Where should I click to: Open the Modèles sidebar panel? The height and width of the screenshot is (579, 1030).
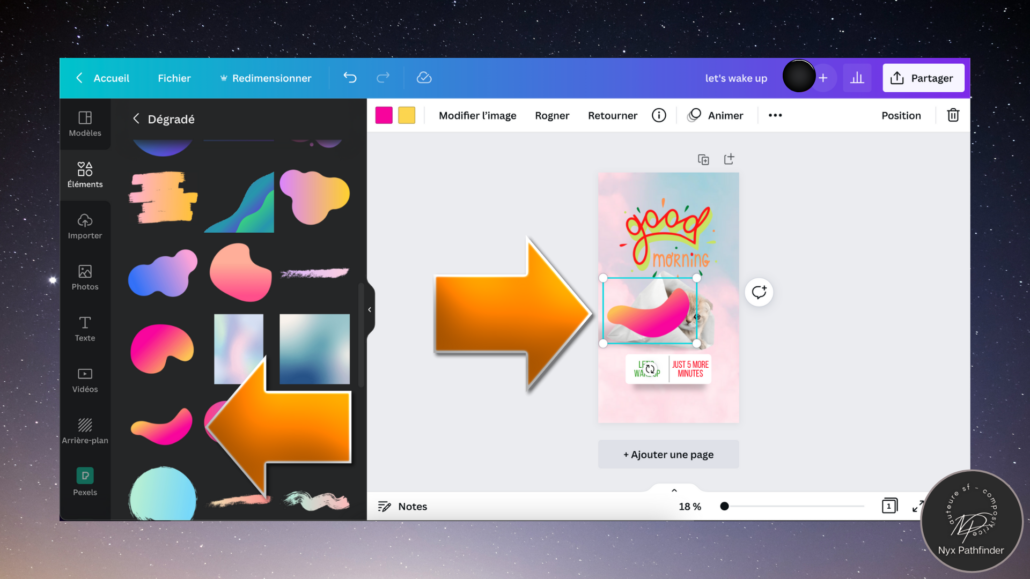(x=85, y=124)
